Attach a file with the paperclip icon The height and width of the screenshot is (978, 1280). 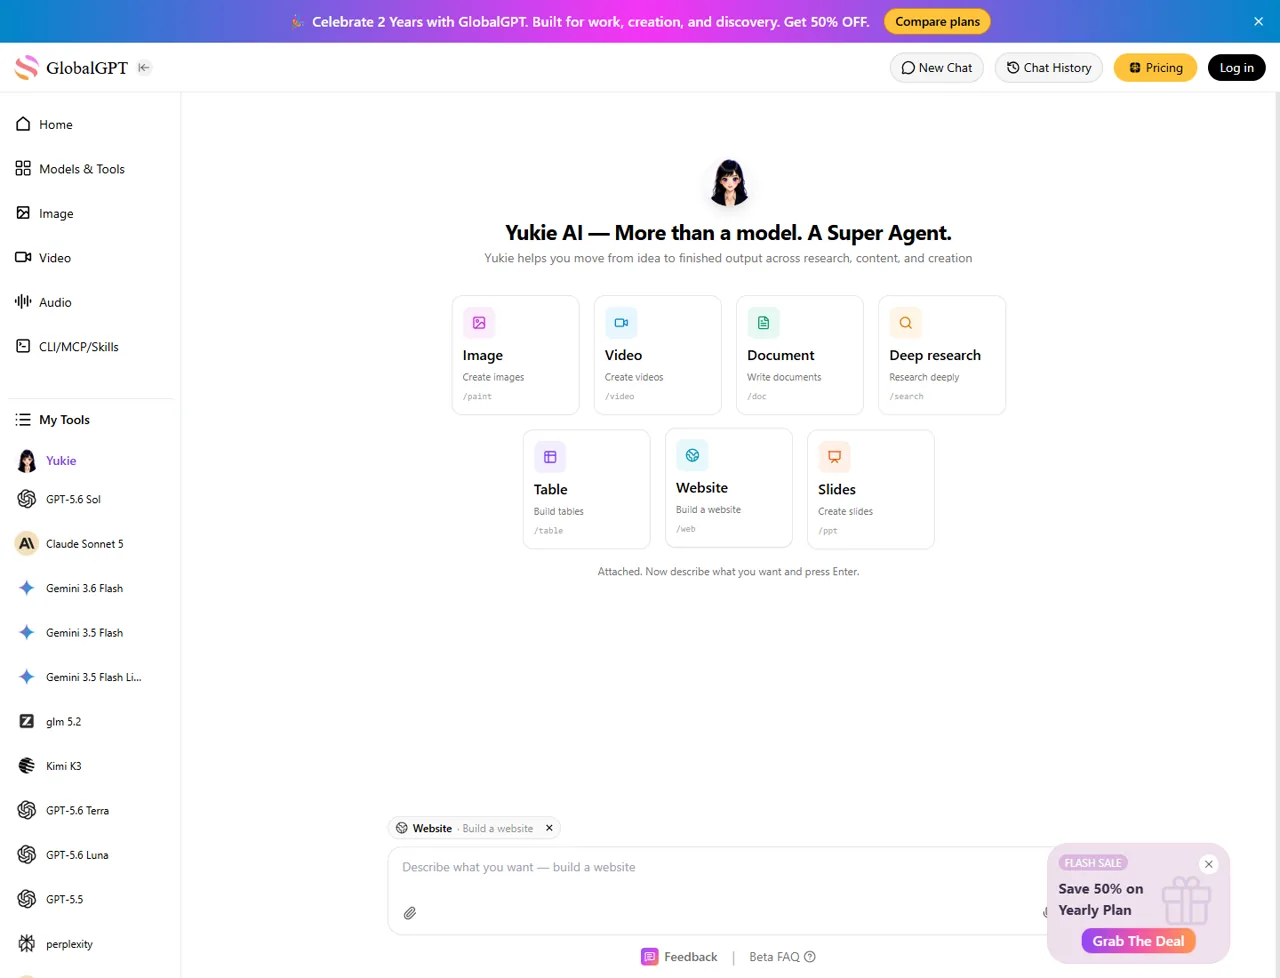410,913
